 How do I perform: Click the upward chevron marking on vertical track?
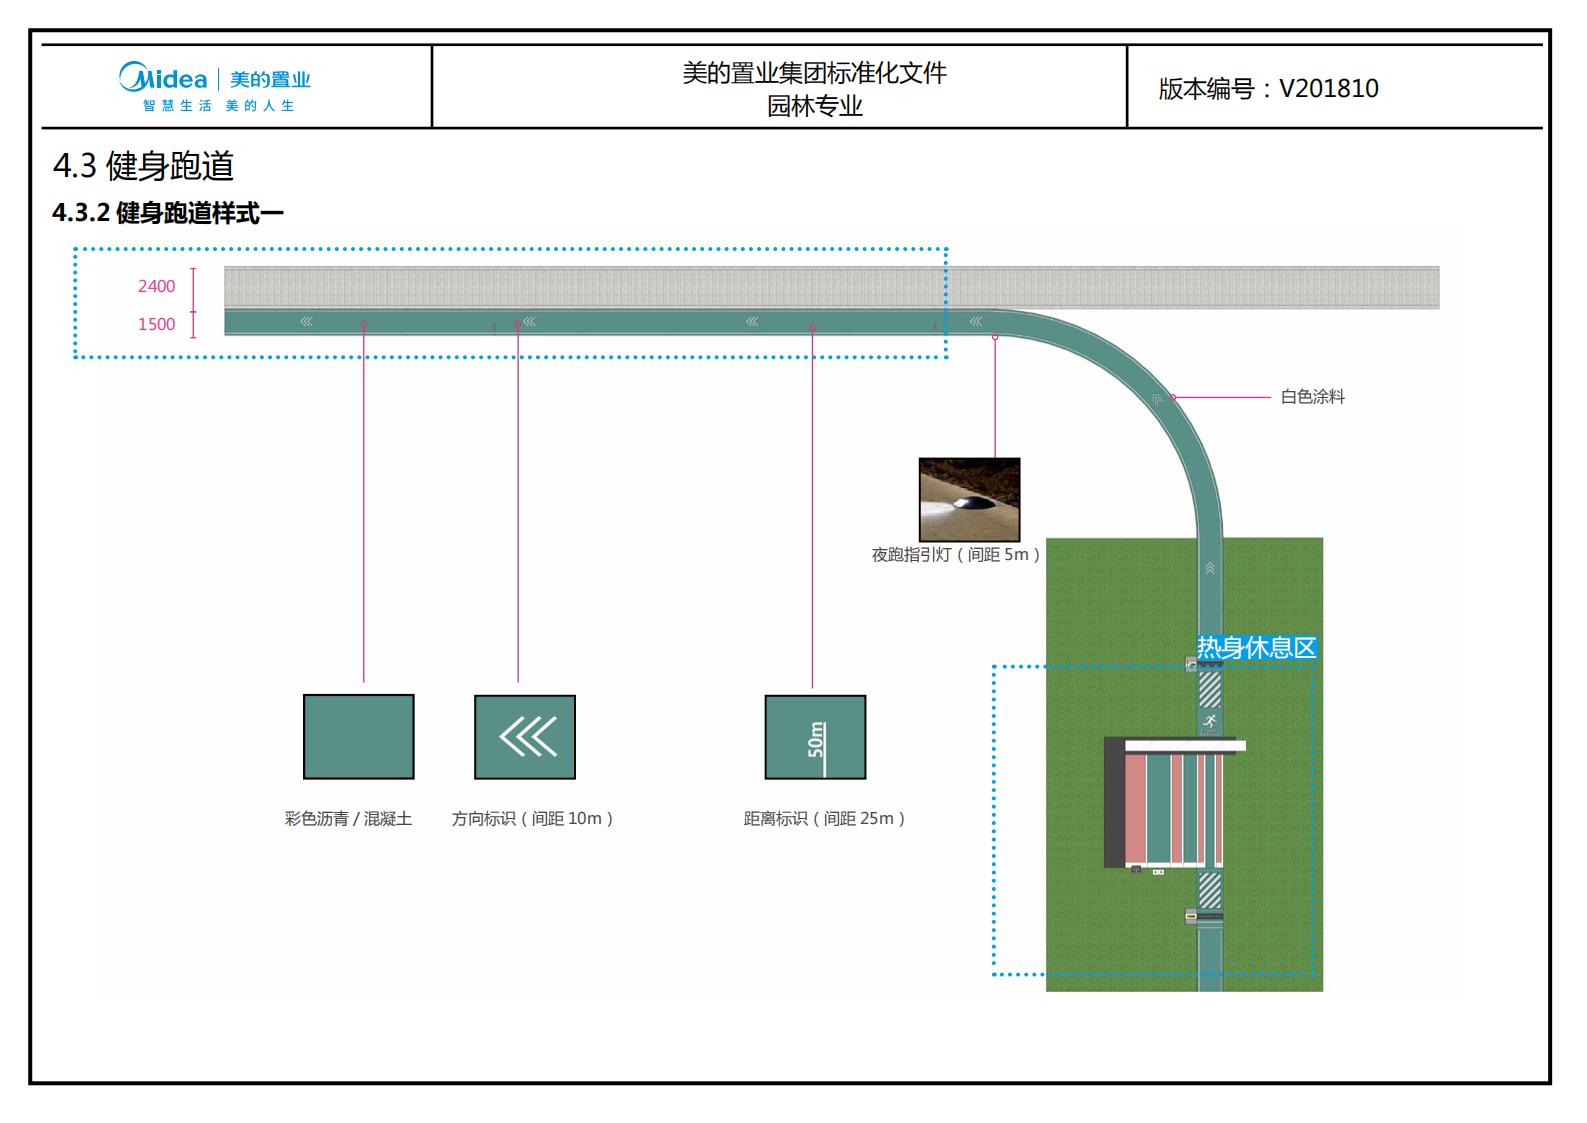(1210, 568)
